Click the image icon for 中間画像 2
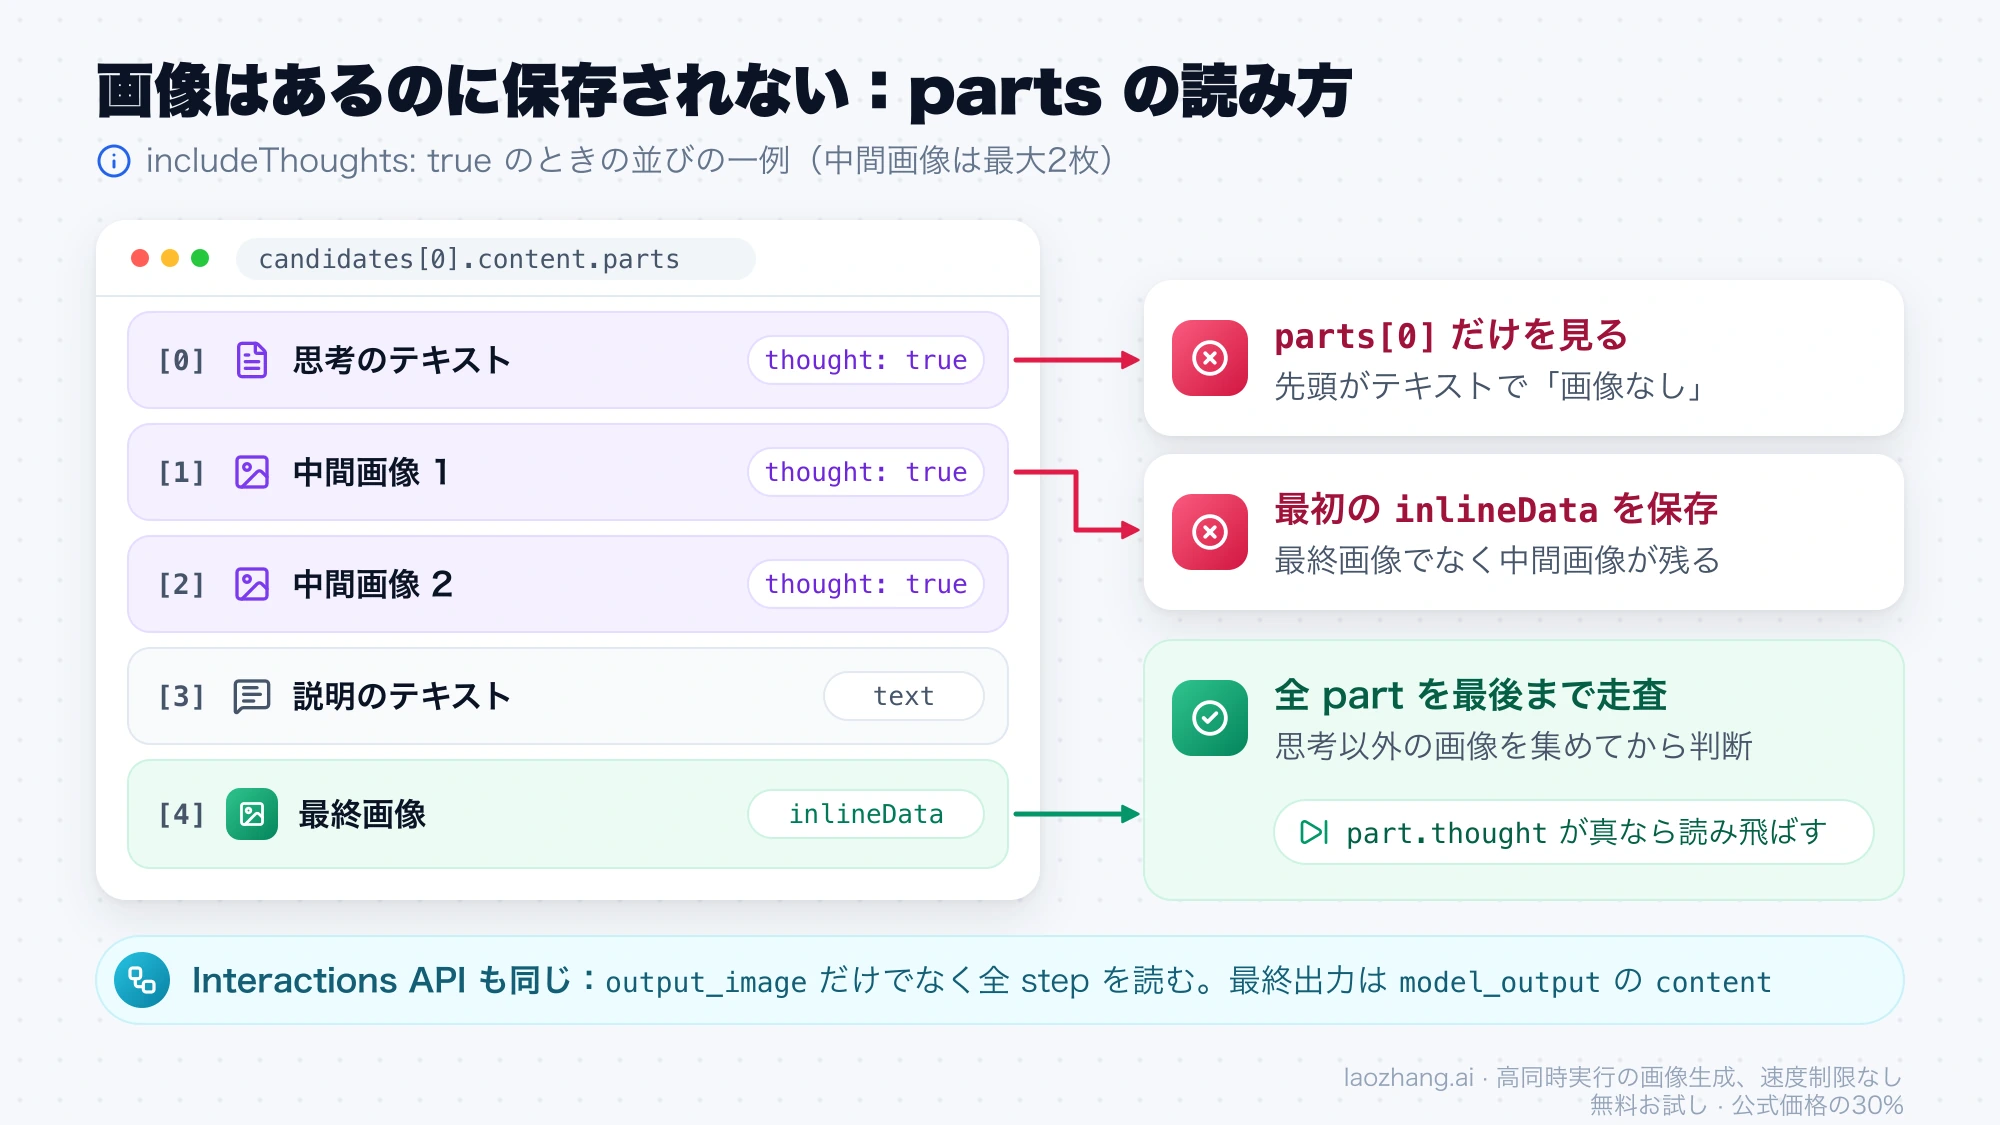The height and width of the screenshot is (1125, 2000). pyautogui.click(x=251, y=584)
